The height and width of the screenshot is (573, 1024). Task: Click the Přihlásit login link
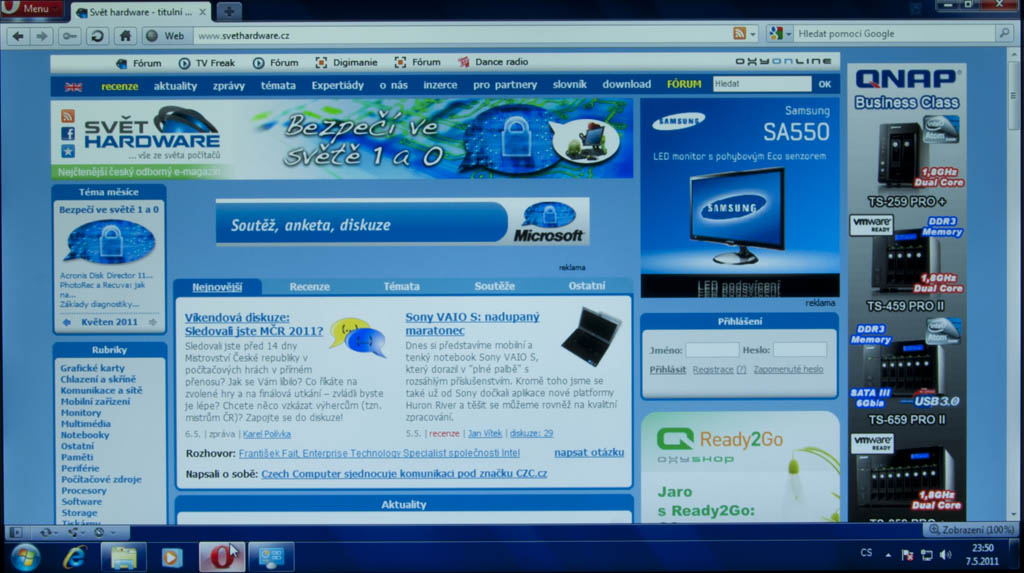coord(667,369)
